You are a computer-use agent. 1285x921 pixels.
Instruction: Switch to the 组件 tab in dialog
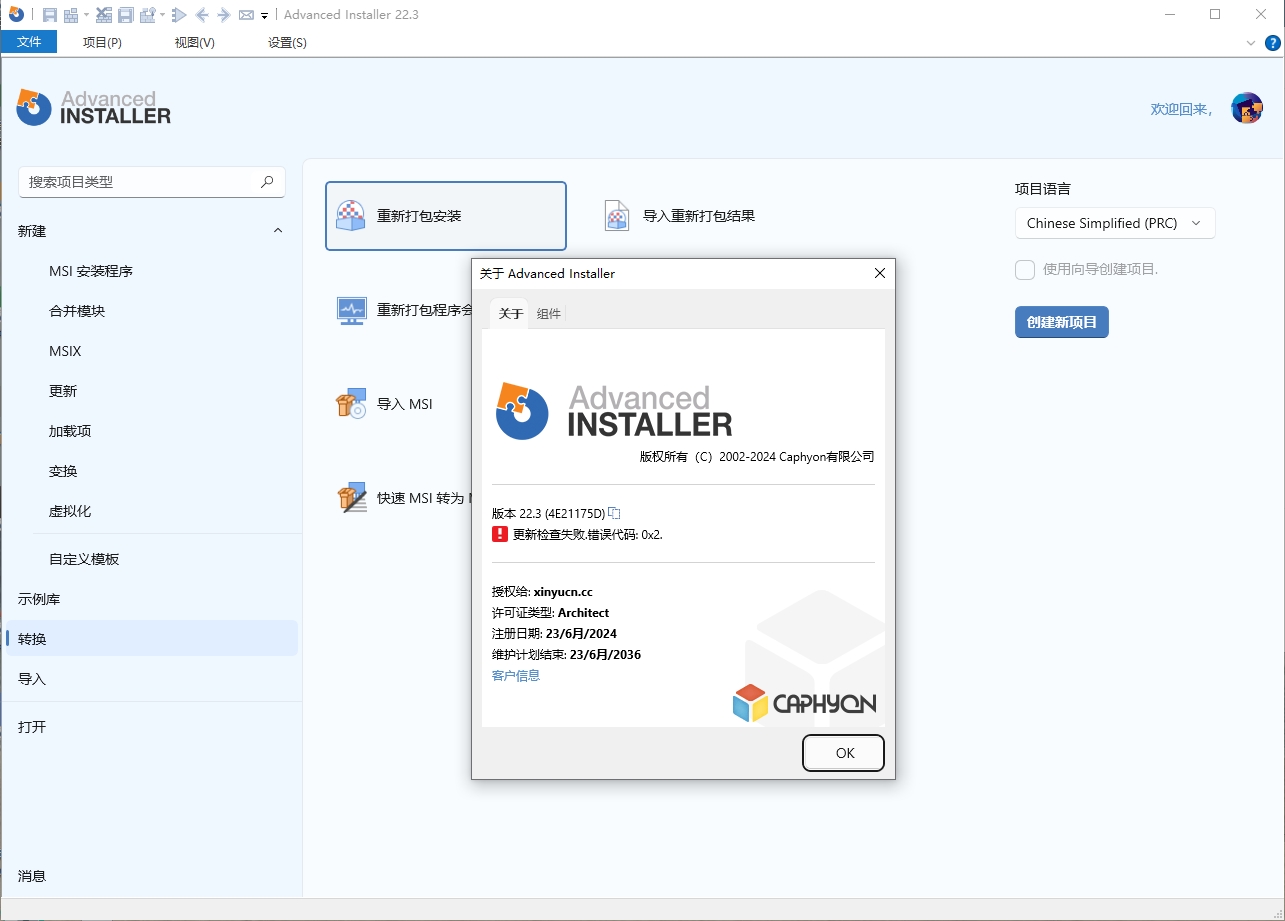coord(549,313)
